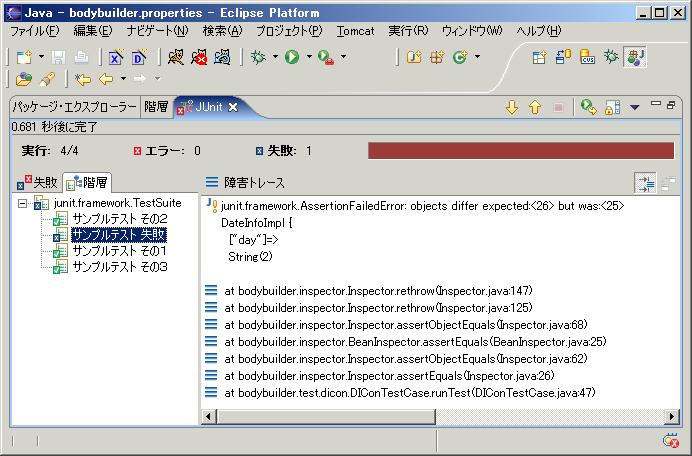
Task: Stop Tomcat with the red X cat icon
Action: pyautogui.click(x=199, y=57)
